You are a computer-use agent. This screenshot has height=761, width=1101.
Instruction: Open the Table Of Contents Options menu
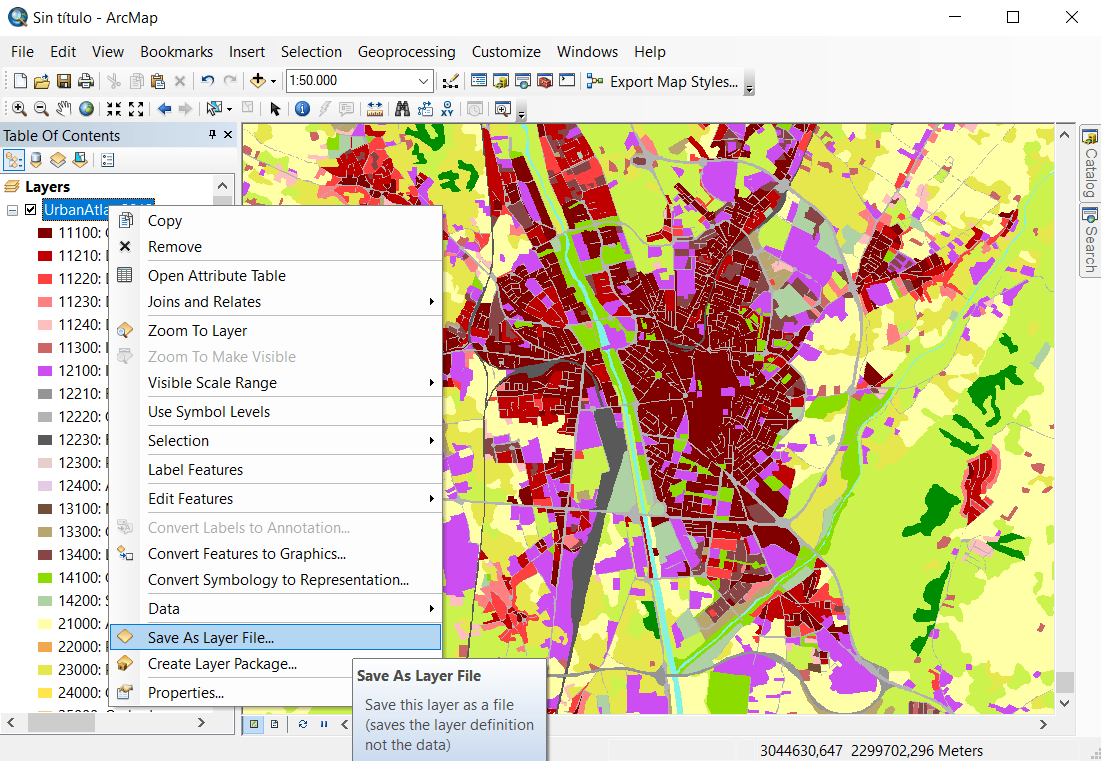pyautogui.click(x=107, y=160)
